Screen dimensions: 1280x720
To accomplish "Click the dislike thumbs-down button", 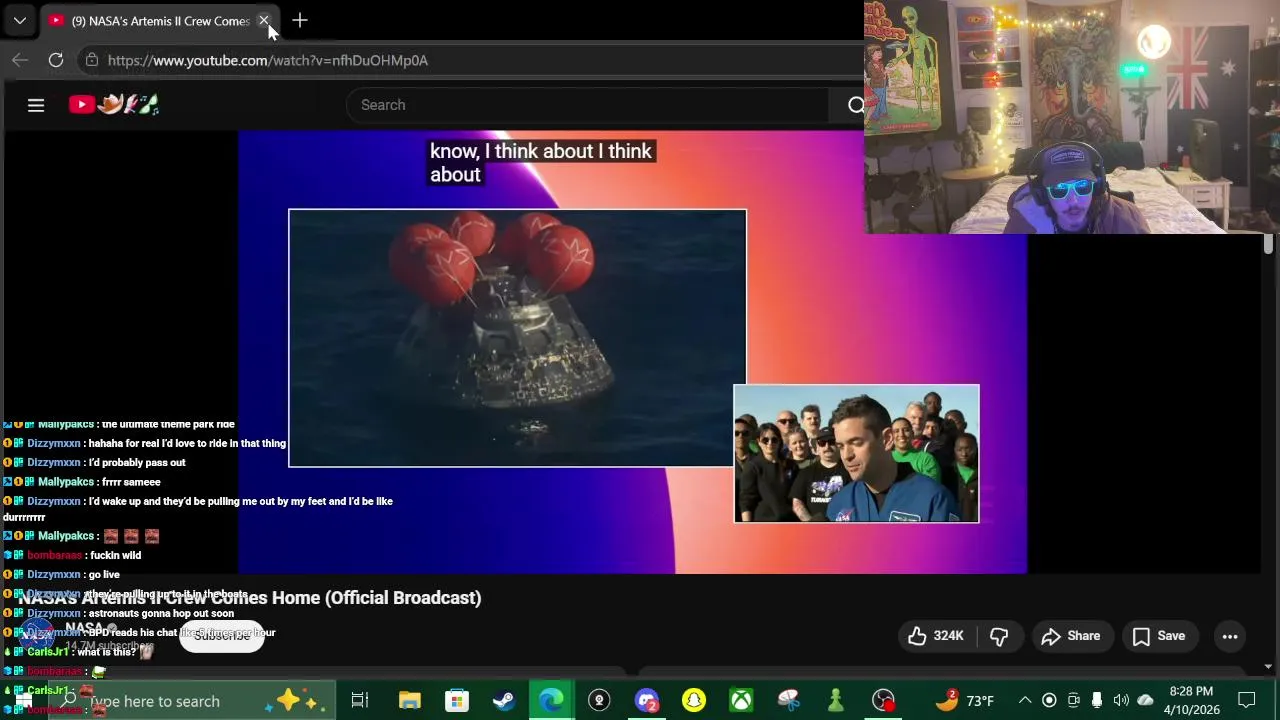I will [999, 636].
